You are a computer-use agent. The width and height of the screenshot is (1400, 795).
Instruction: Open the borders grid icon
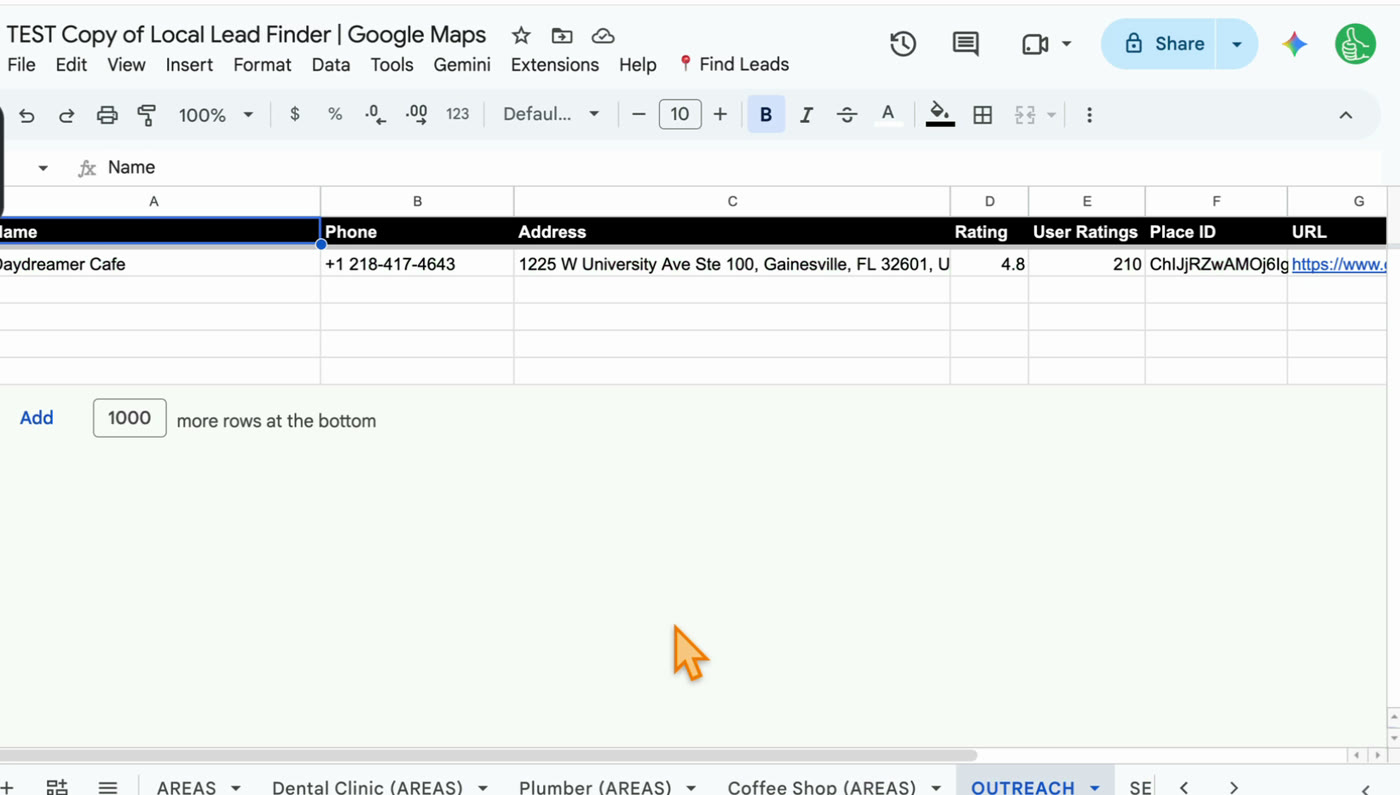click(x=983, y=115)
